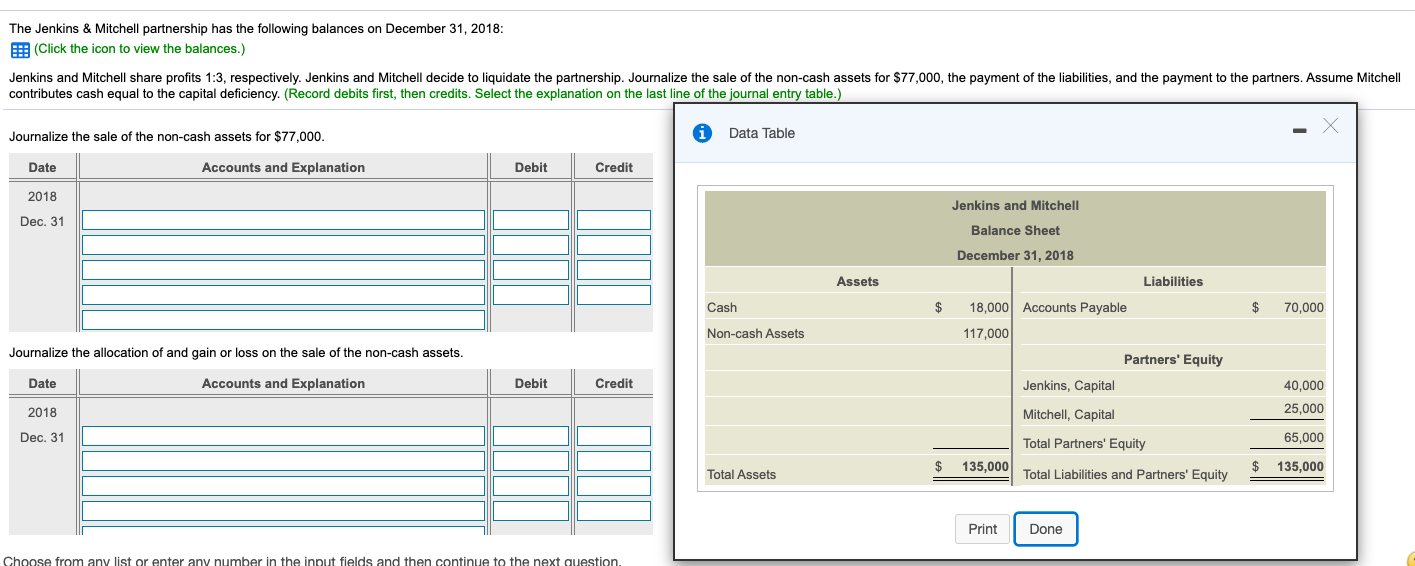Screen dimensions: 1415x566
Task: Click the 'Jenkins, Capital' label
Action: [x=1069, y=385]
